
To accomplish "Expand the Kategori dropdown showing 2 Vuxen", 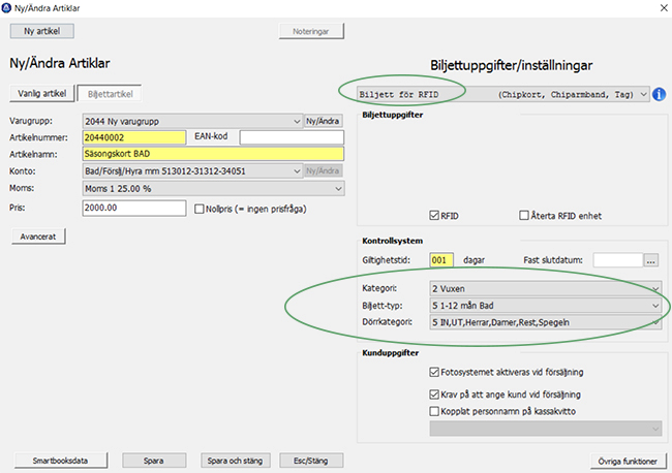I will pos(546,288).
